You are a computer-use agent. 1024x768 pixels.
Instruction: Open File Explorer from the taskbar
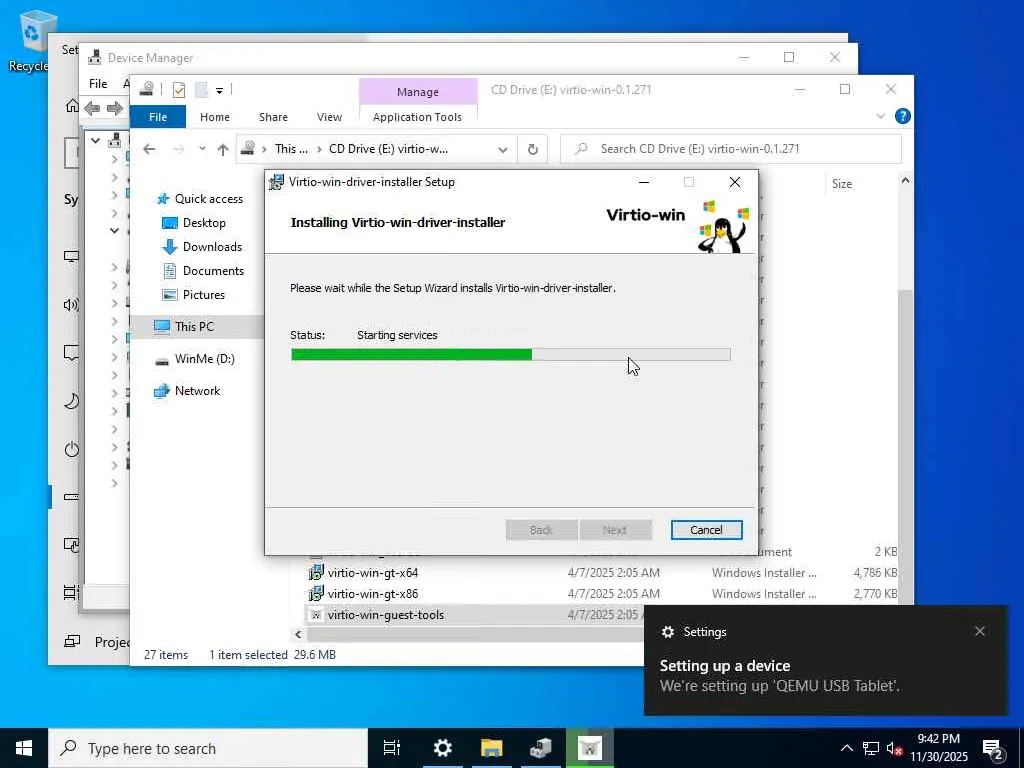492,748
